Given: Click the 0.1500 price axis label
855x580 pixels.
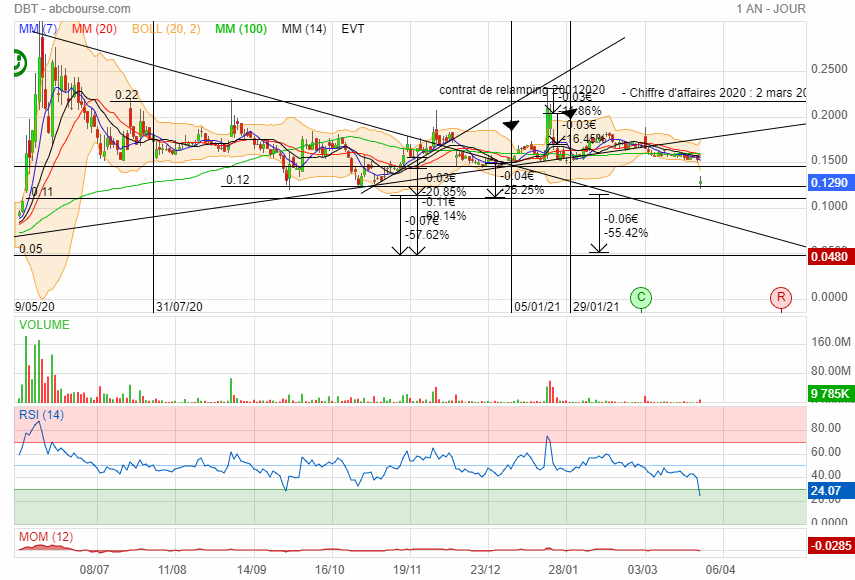Looking at the screenshot, I should pos(829,160).
